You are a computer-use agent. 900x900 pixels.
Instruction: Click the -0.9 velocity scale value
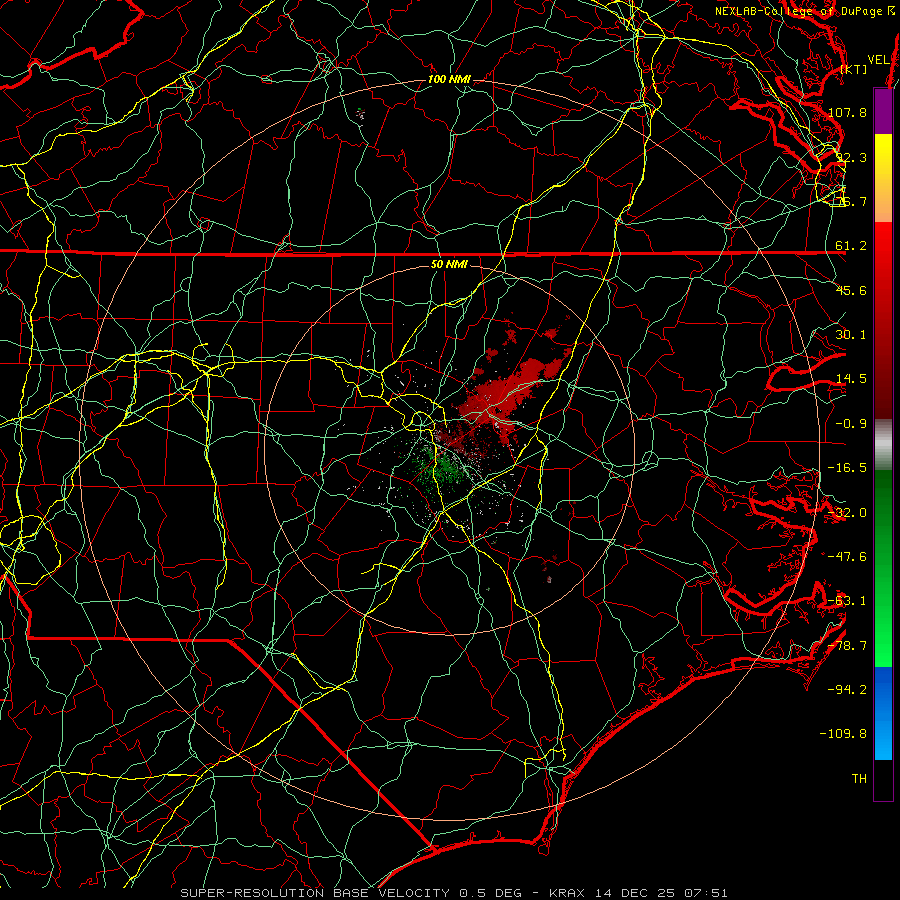(x=851, y=424)
